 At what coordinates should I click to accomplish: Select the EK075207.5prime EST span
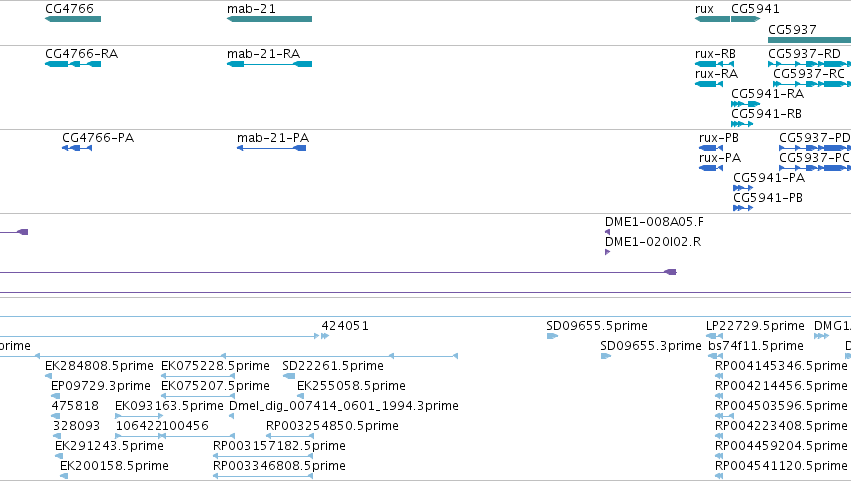click(198, 396)
